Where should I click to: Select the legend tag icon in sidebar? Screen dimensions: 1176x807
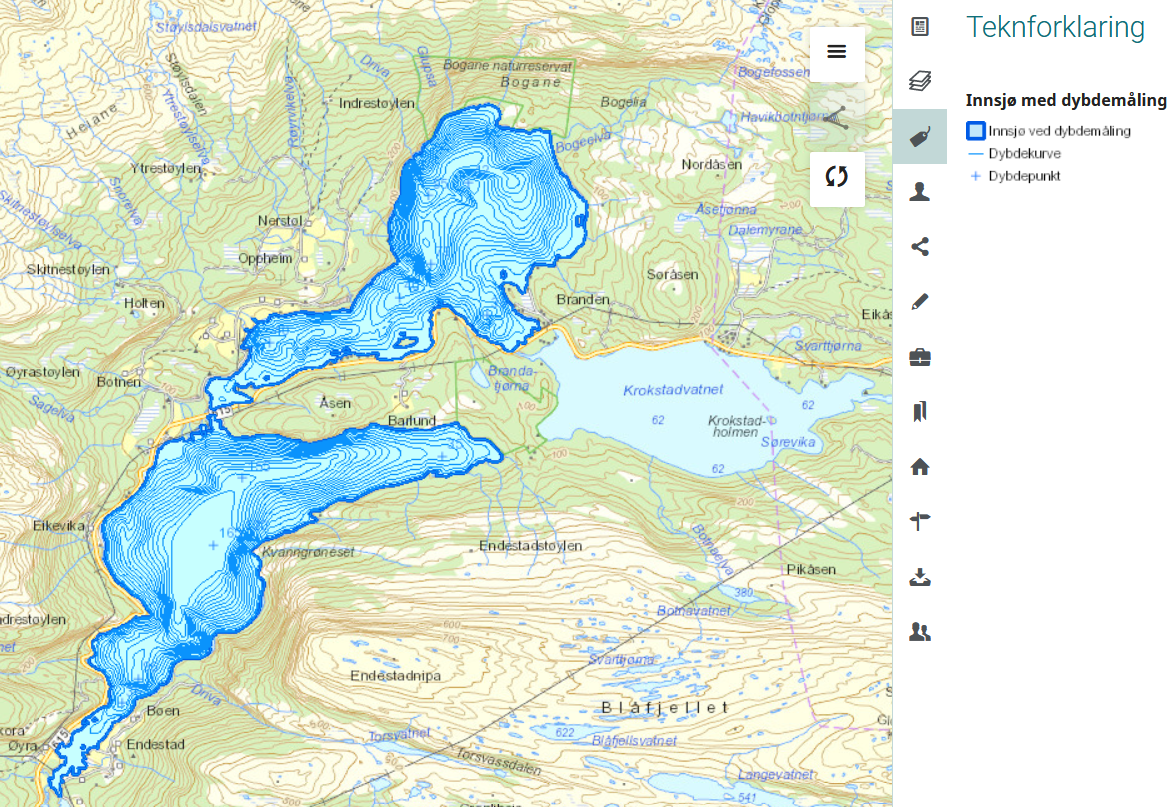pyautogui.click(x=920, y=137)
